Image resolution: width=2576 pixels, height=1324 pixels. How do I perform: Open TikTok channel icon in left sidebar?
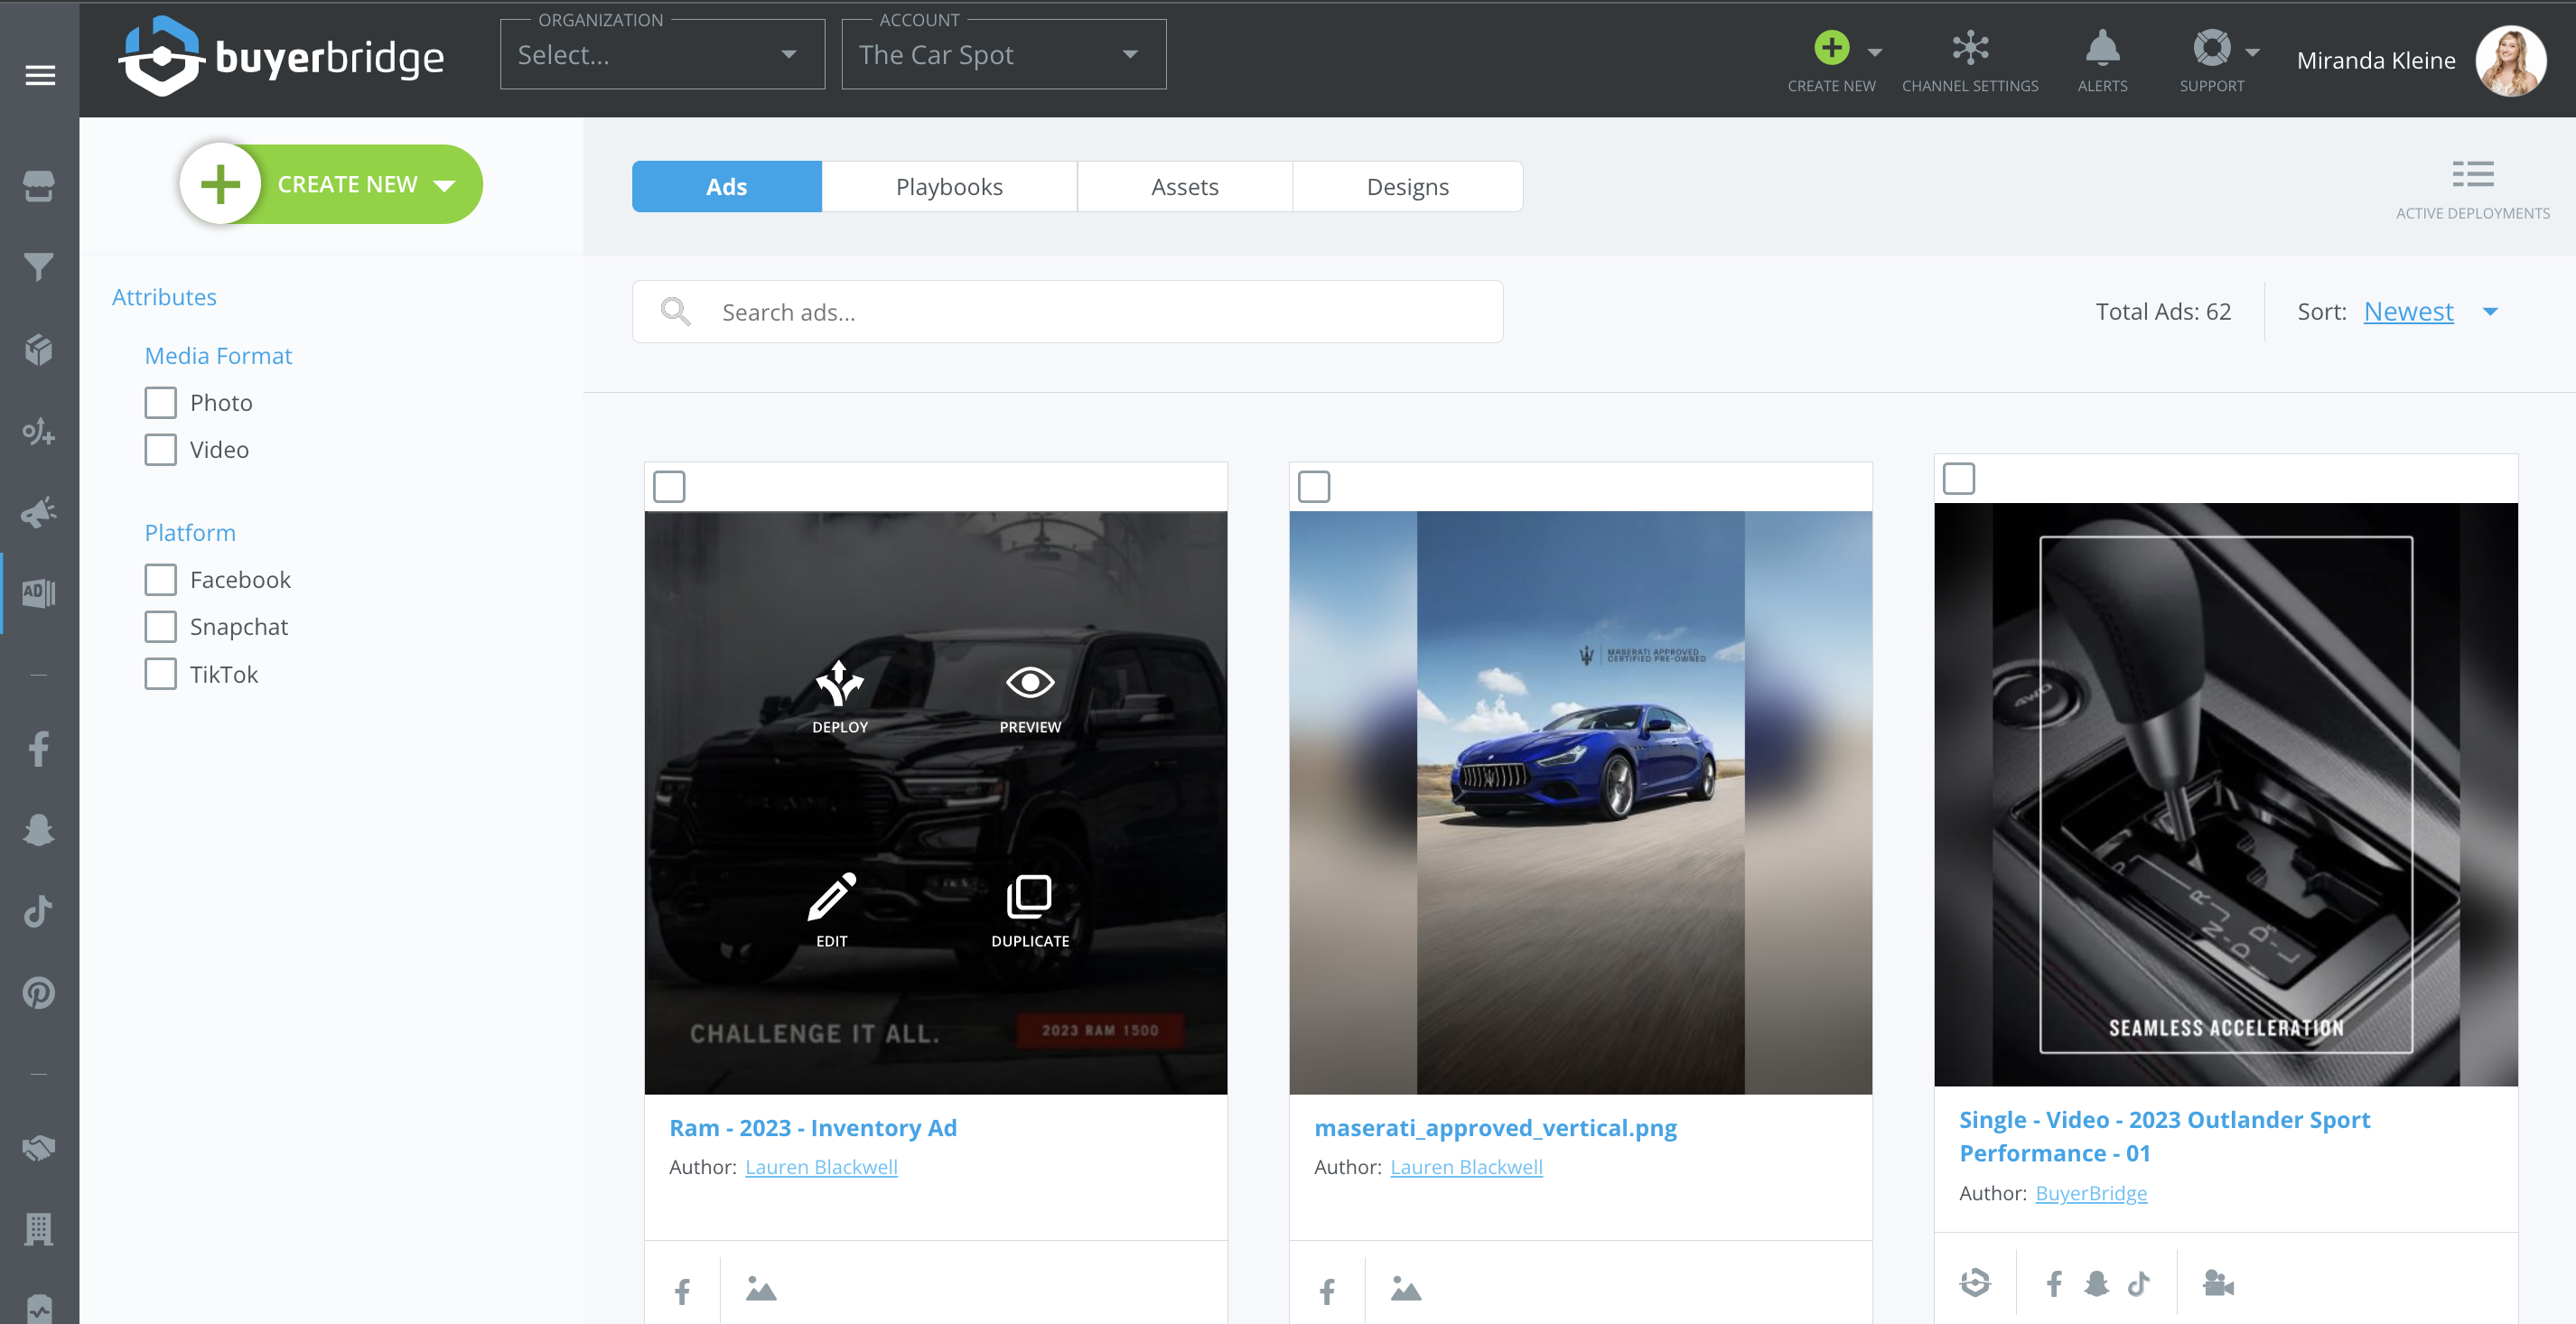pyautogui.click(x=39, y=911)
